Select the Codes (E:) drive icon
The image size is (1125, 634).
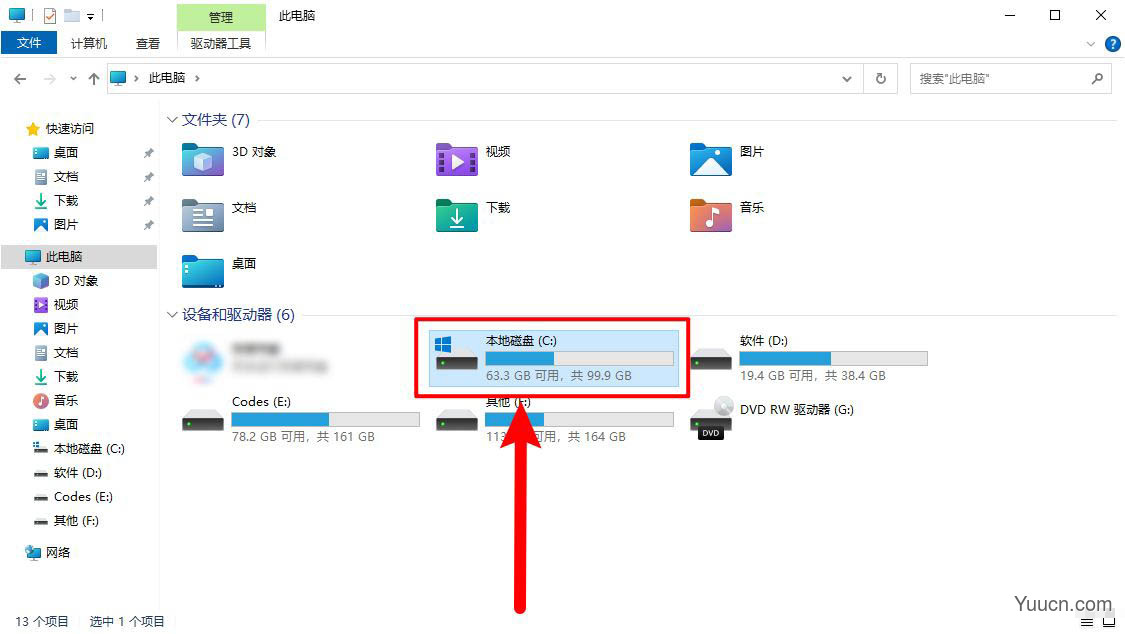click(x=202, y=420)
